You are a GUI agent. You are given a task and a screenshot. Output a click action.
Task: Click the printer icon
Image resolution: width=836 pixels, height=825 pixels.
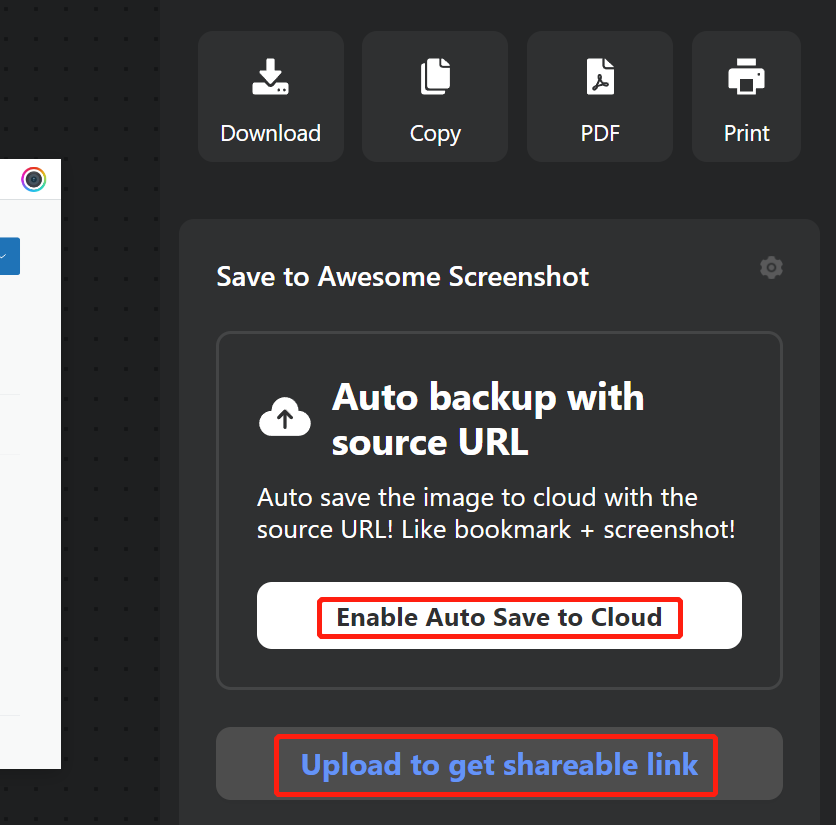point(746,77)
